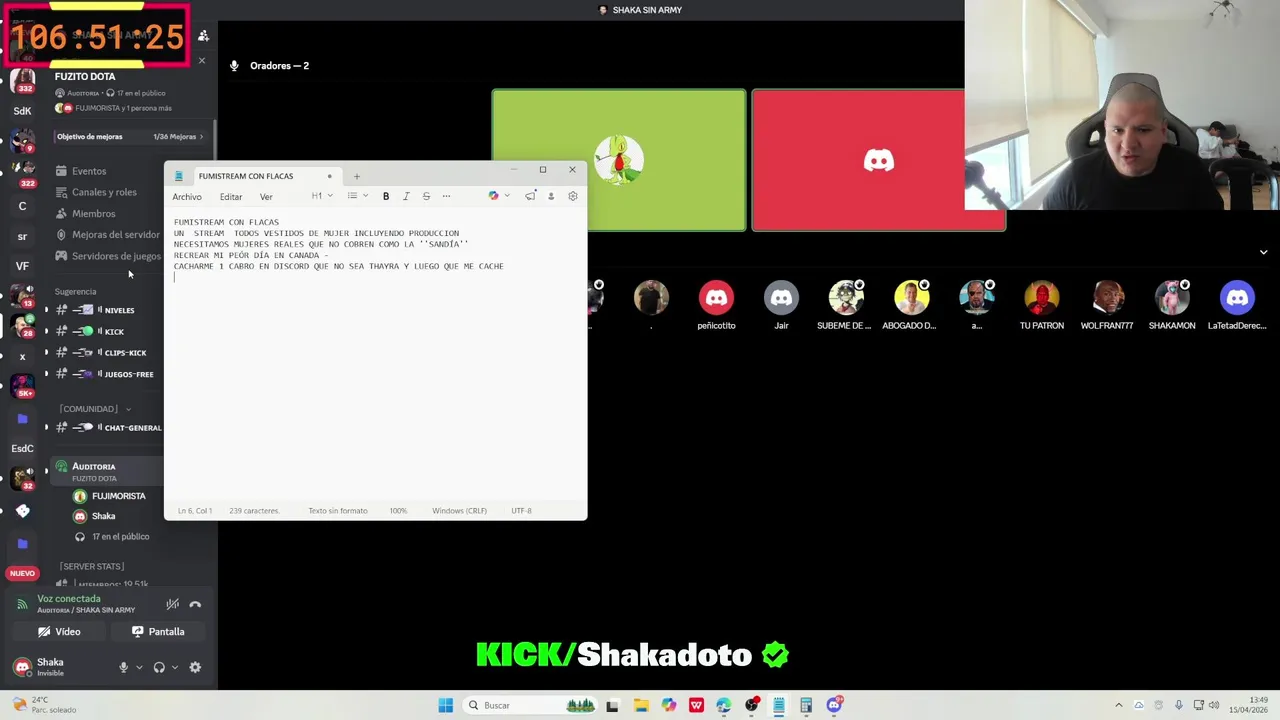The height and width of the screenshot is (720, 1280).
Task: Click FUJIMORISTA in the stage speakers list
Action: coord(118,496)
